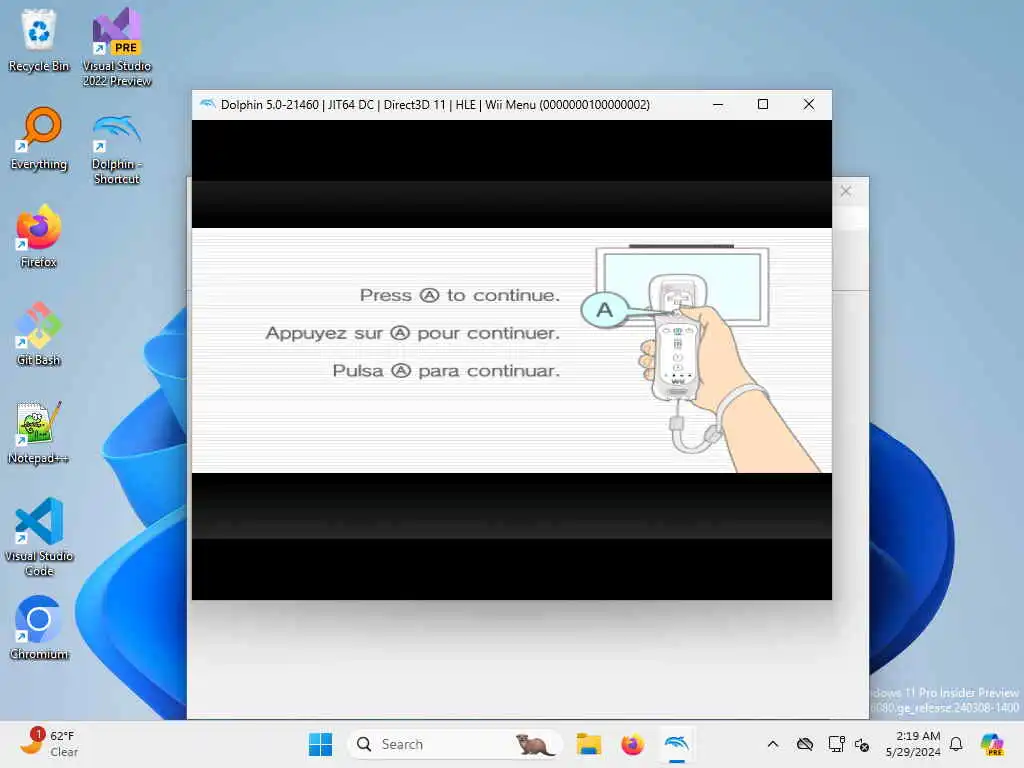
Task: Click the taskbar Search box
Action: tap(455, 744)
